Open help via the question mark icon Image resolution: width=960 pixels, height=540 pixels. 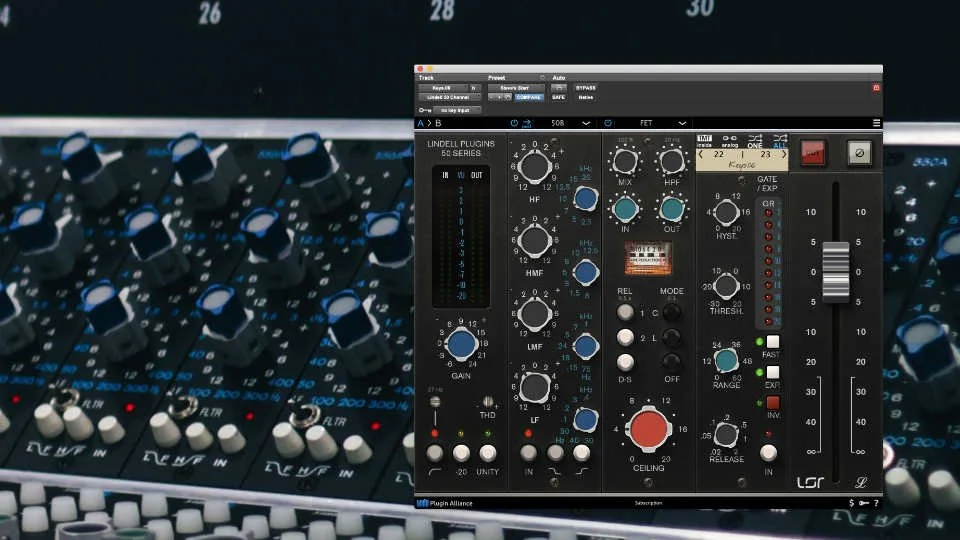tap(876, 503)
